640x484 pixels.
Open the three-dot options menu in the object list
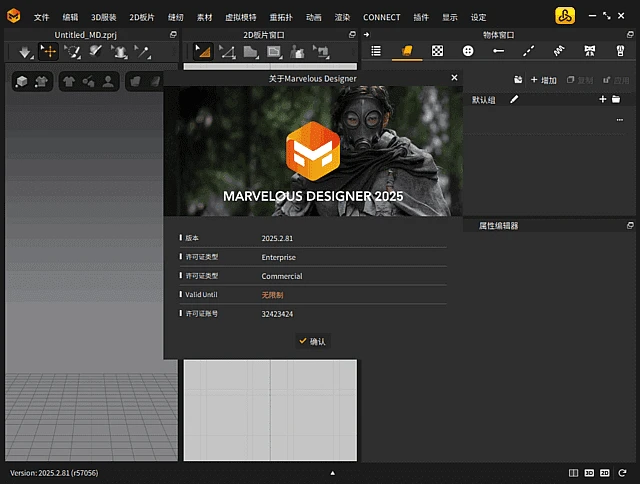tap(619, 119)
